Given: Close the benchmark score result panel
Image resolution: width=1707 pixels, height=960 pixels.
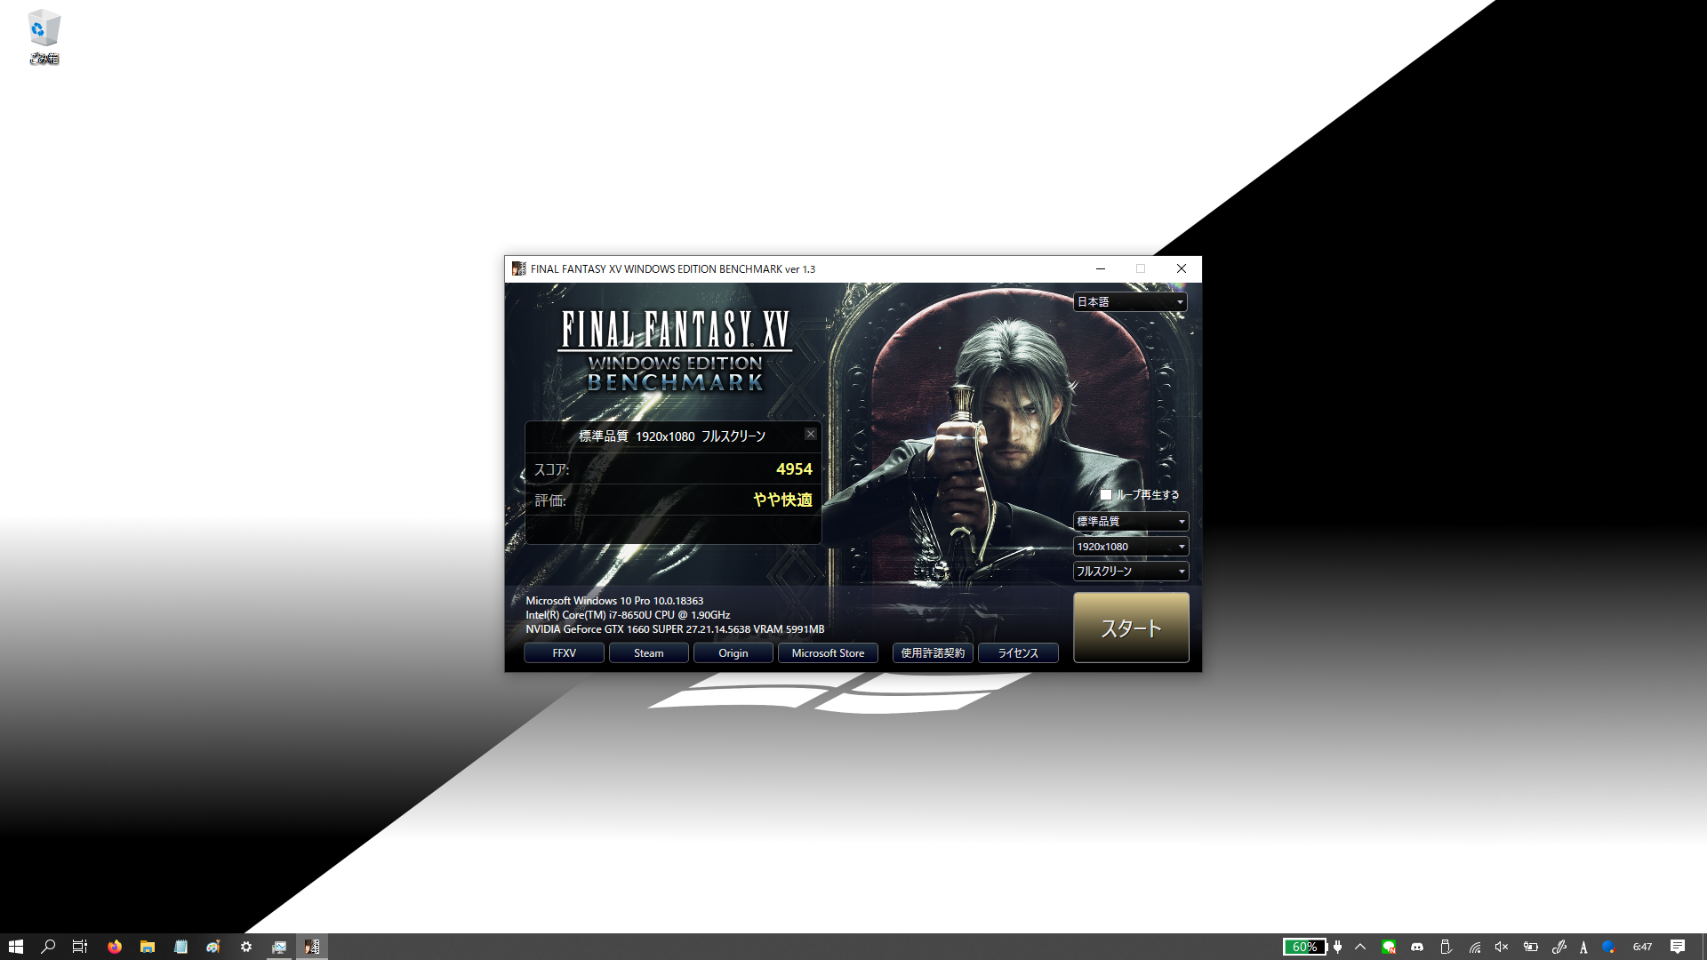Looking at the screenshot, I should point(810,434).
